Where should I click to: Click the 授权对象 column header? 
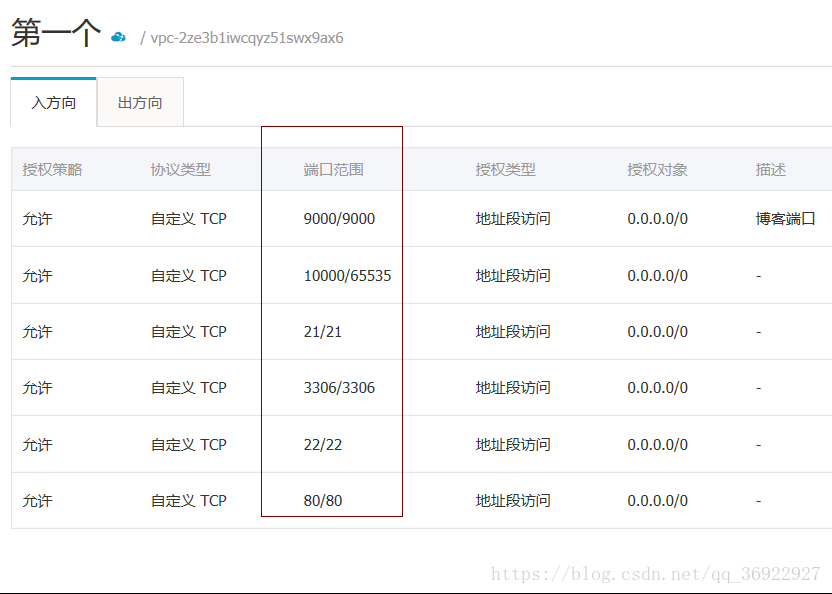pos(657,170)
